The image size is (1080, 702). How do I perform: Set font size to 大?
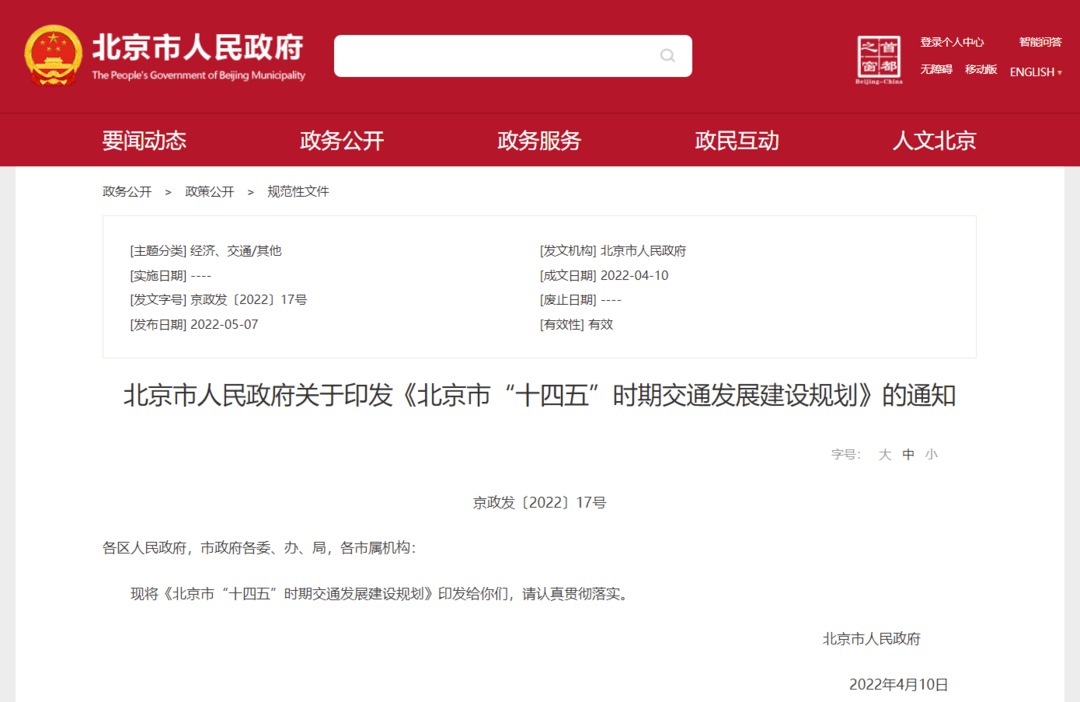point(885,455)
